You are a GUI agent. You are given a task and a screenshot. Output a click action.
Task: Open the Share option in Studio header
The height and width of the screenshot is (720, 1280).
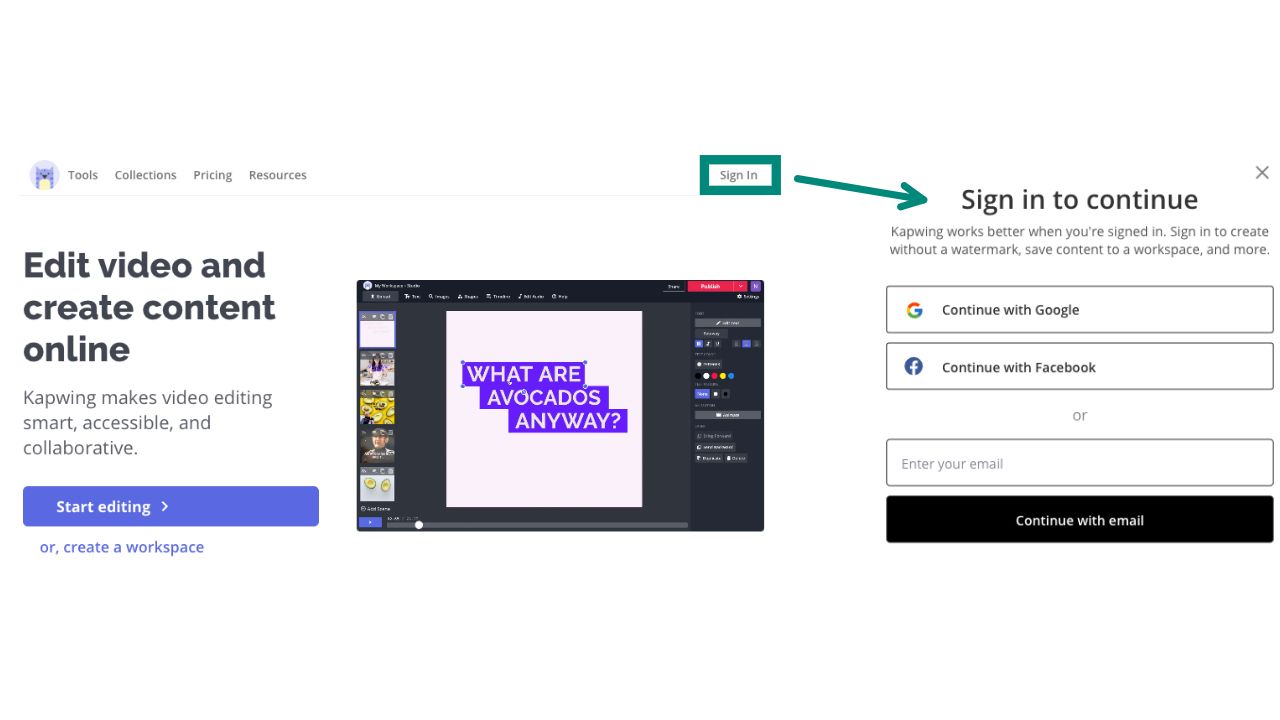[x=674, y=286]
